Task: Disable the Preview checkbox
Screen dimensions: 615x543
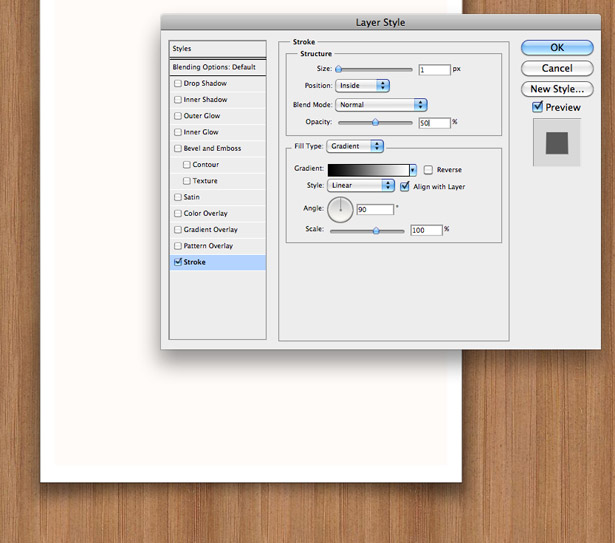Action: [537, 107]
